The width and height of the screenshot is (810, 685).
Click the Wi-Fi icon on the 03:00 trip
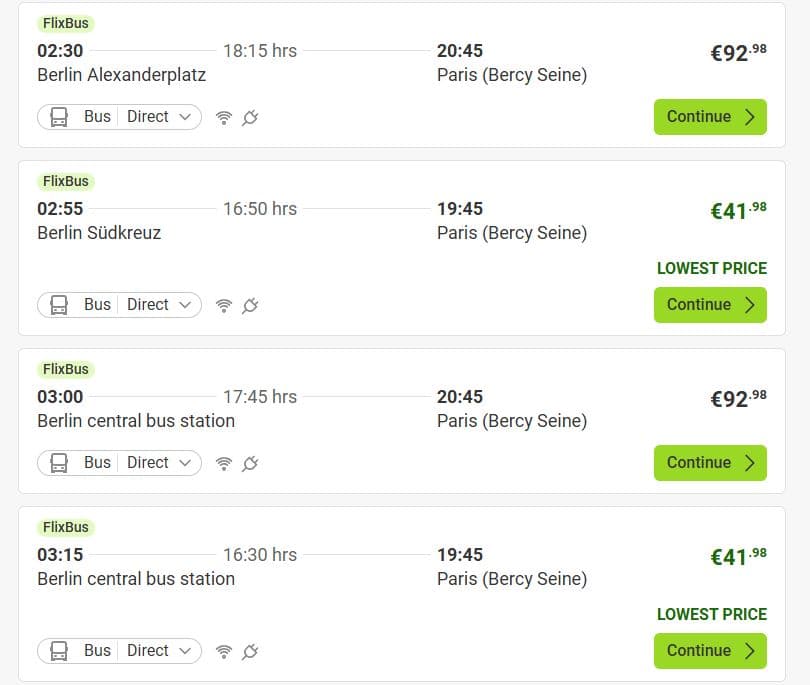click(224, 463)
